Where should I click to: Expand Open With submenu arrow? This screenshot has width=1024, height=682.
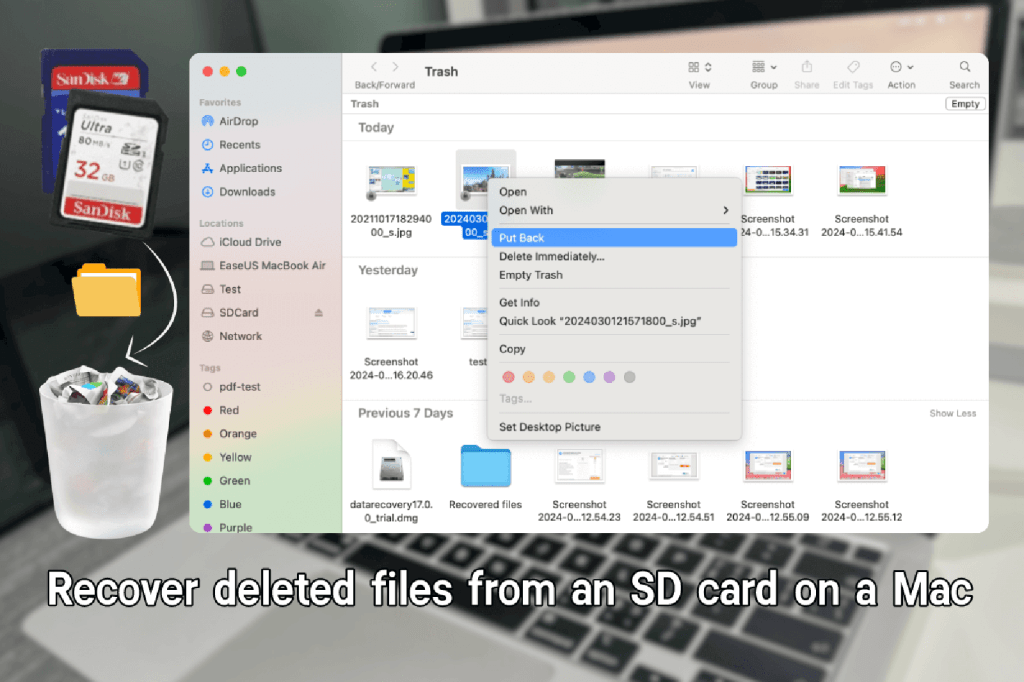point(726,210)
